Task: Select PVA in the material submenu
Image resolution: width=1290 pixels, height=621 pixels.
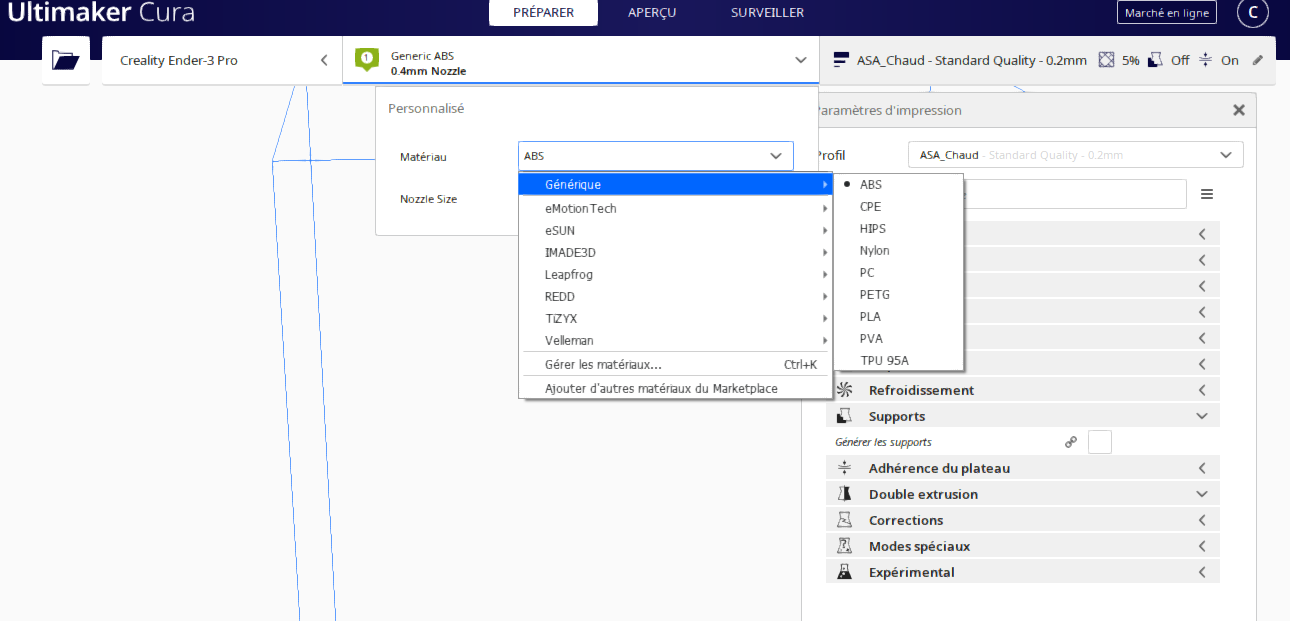Action: click(898, 338)
